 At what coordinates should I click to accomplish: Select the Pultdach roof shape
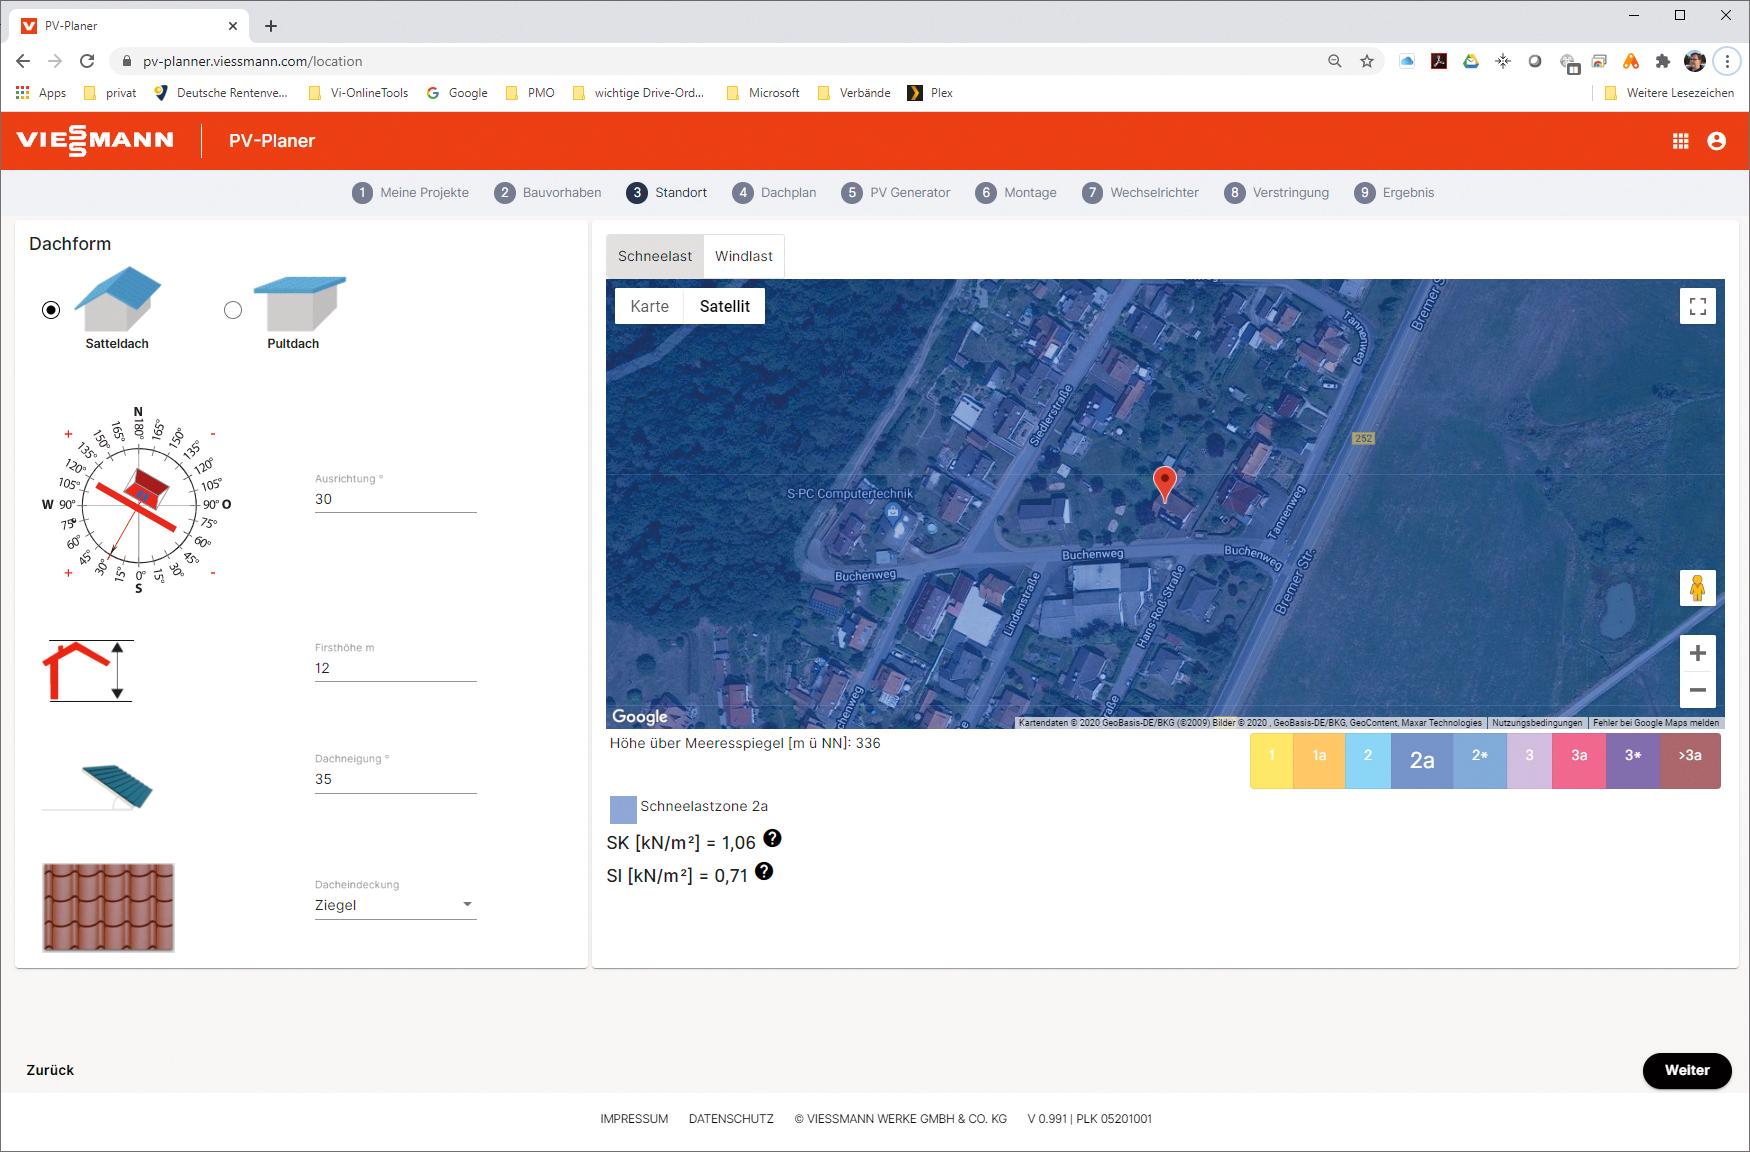[233, 310]
